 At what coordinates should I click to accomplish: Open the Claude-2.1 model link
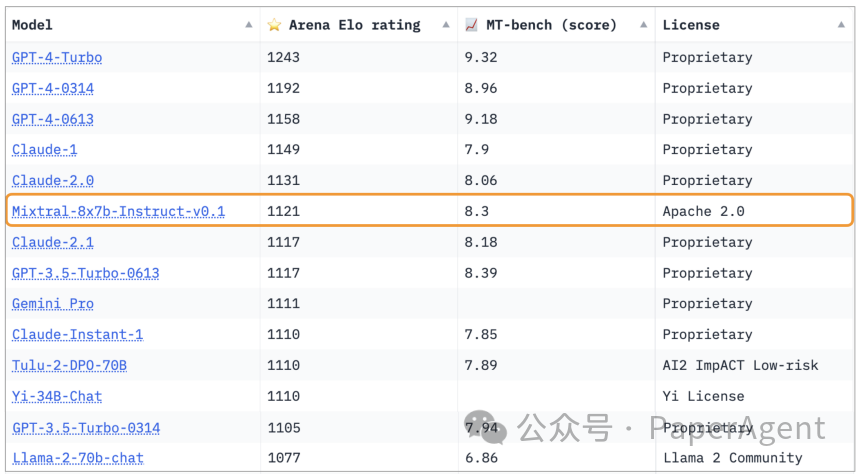click(53, 242)
